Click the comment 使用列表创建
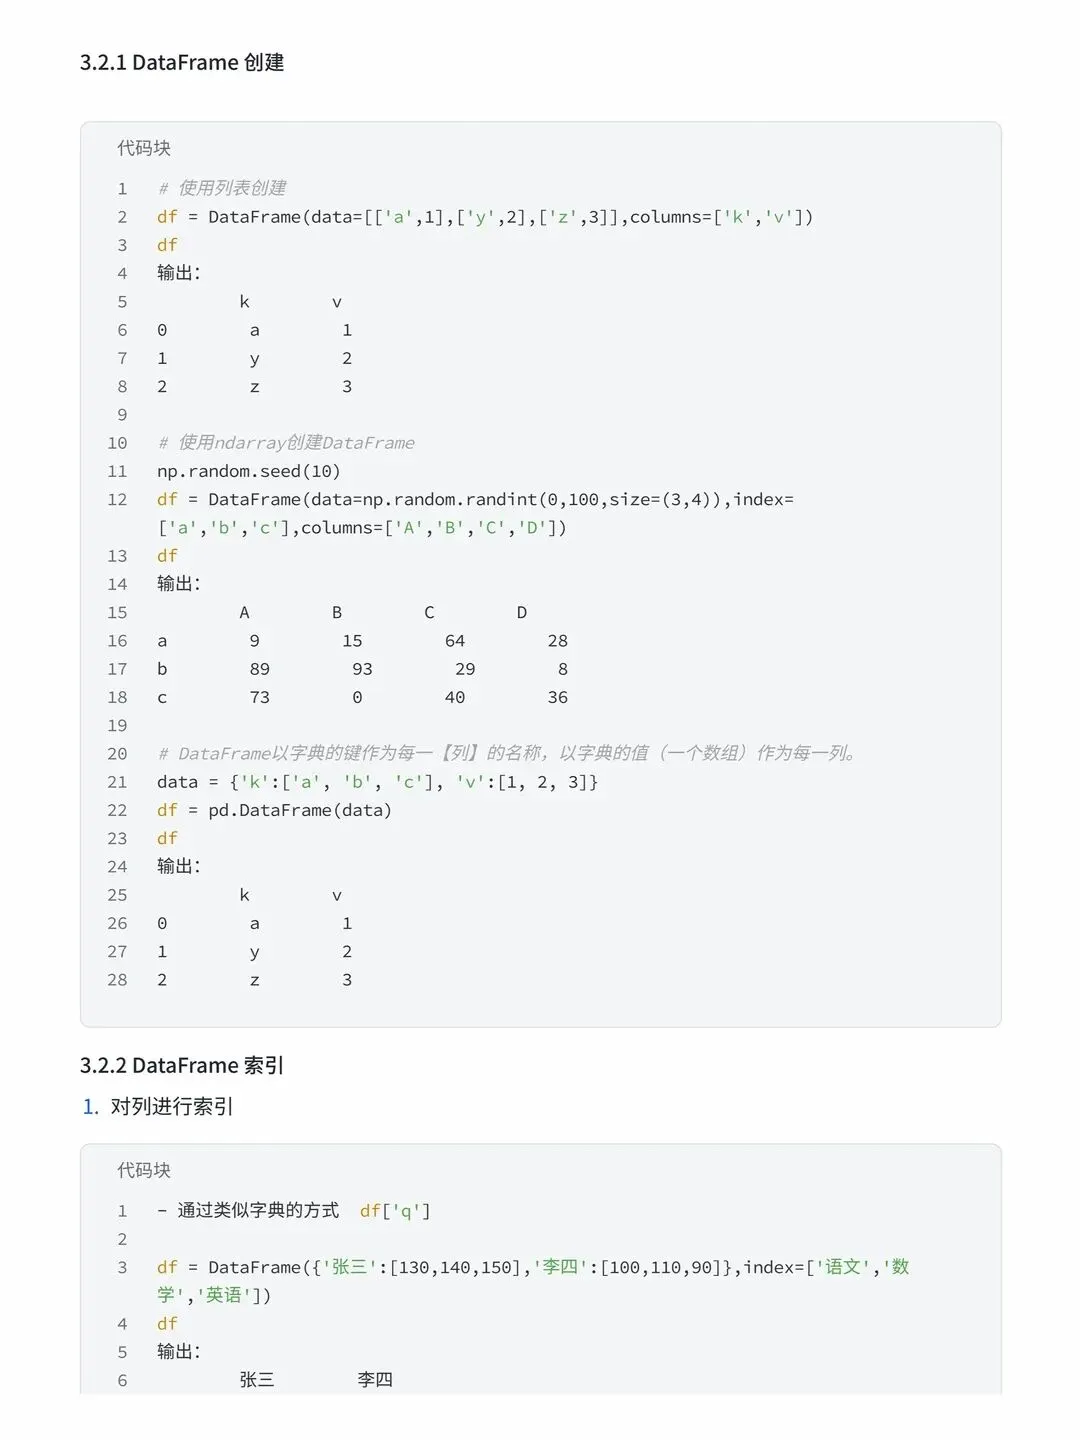The height and width of the screenshot is (1440, 1080). pyautogui.click(x=222, y=188)
